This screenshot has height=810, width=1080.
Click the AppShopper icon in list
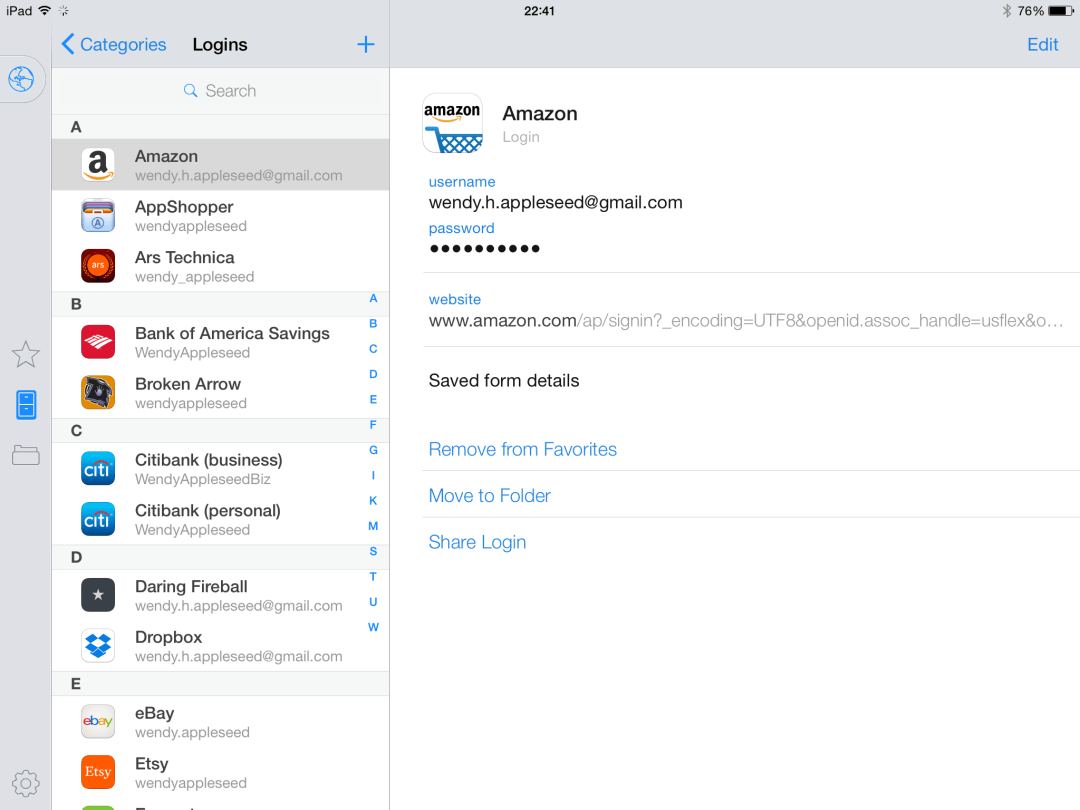click(98, 216)
